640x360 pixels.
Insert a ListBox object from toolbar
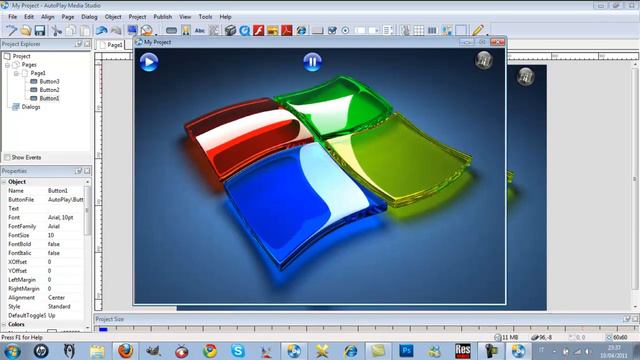388,31
